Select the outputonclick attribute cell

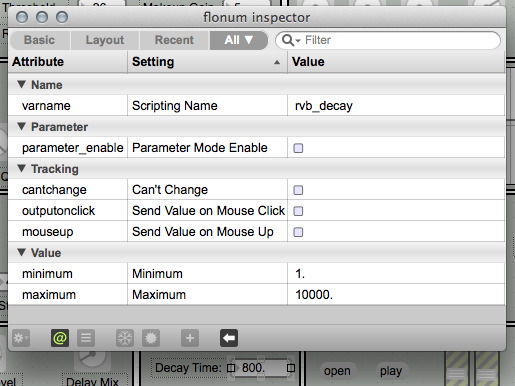68,211
